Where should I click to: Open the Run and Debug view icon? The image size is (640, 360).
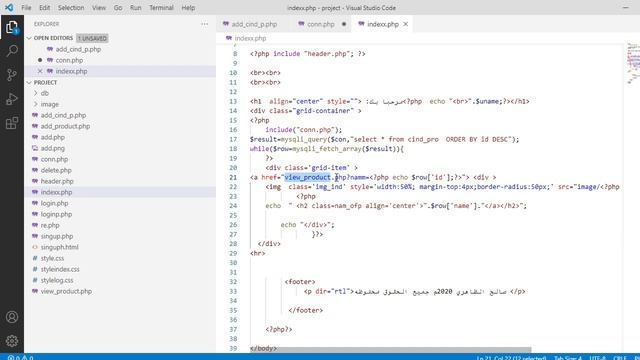(x=12, y=99)
